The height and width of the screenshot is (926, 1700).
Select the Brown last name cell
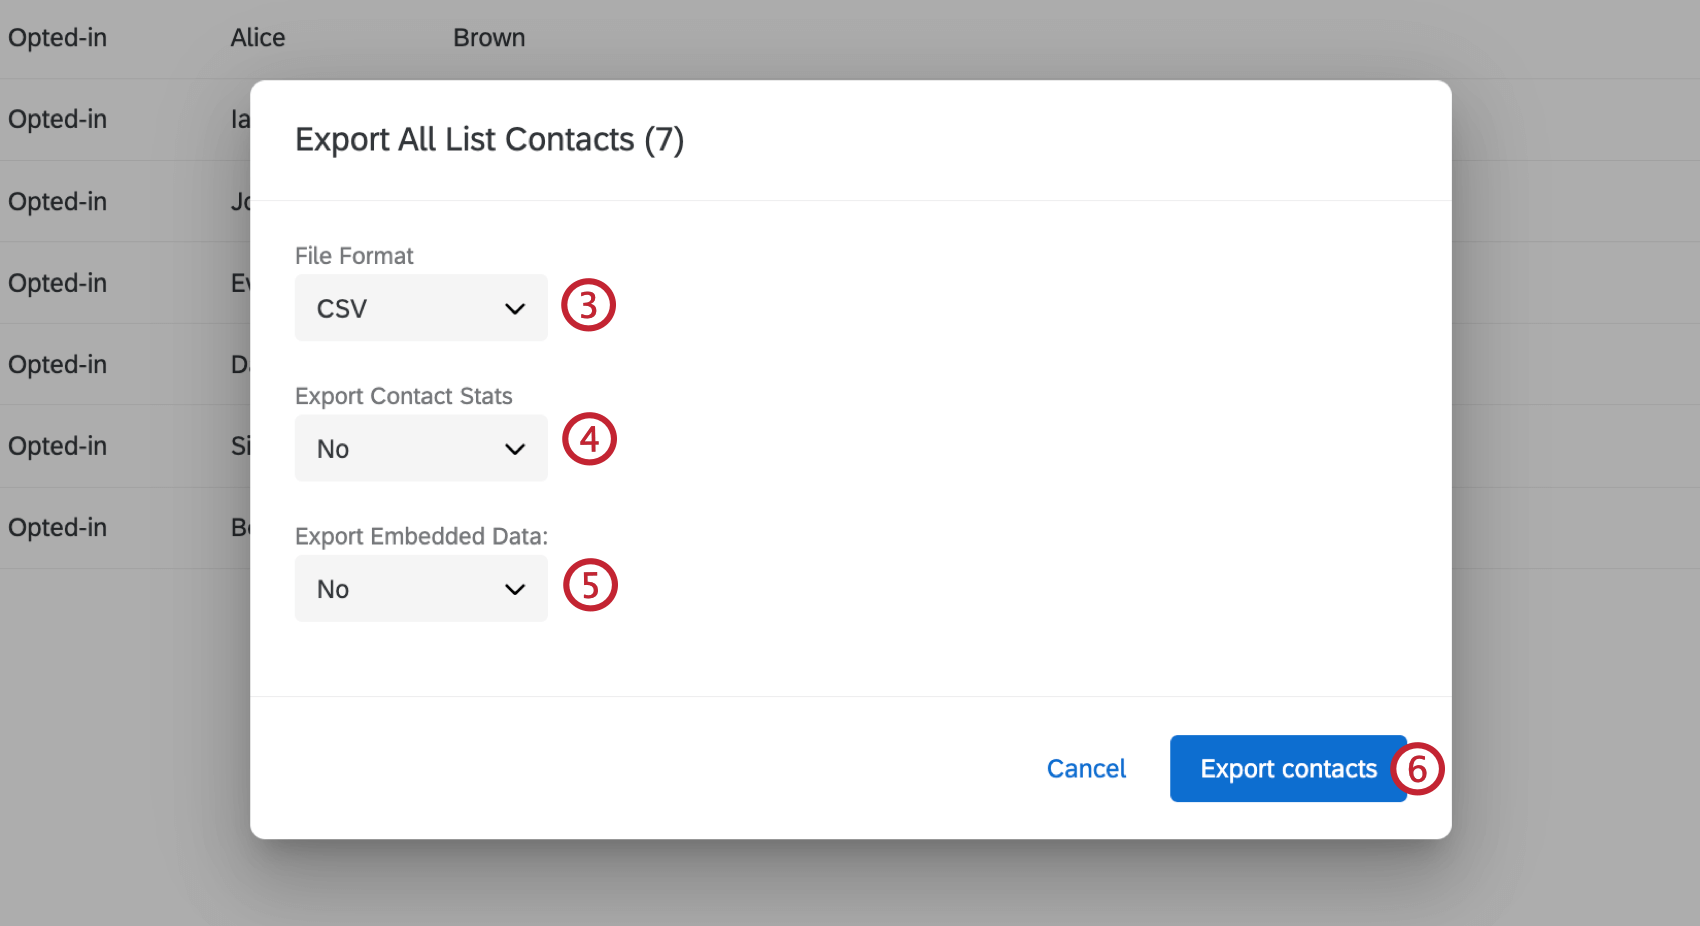click(x=489, y=38)
